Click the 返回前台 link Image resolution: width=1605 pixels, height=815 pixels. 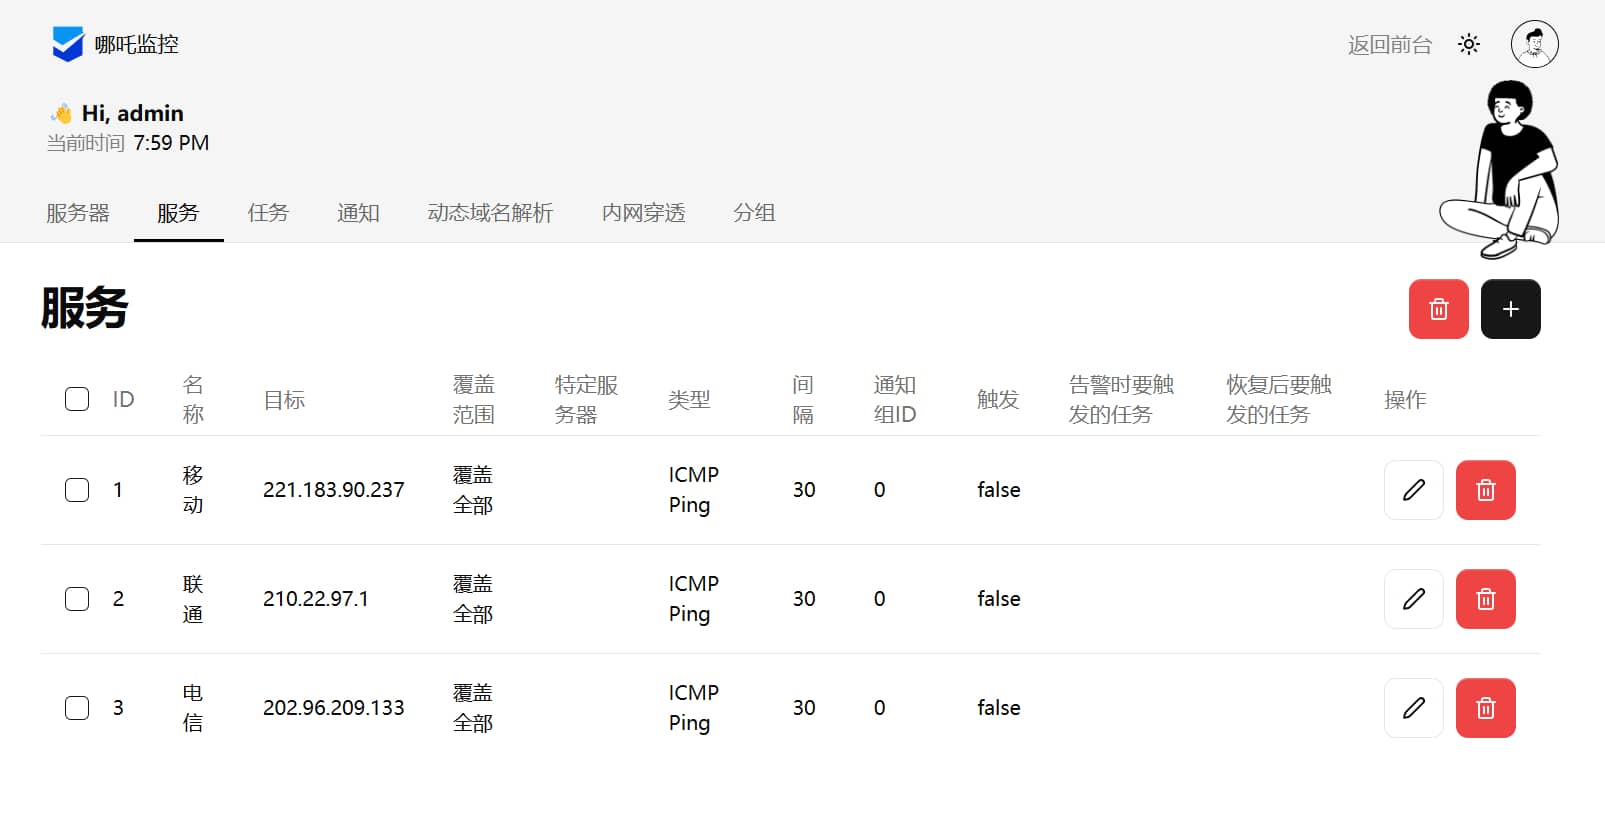[x=1389, y=44]
